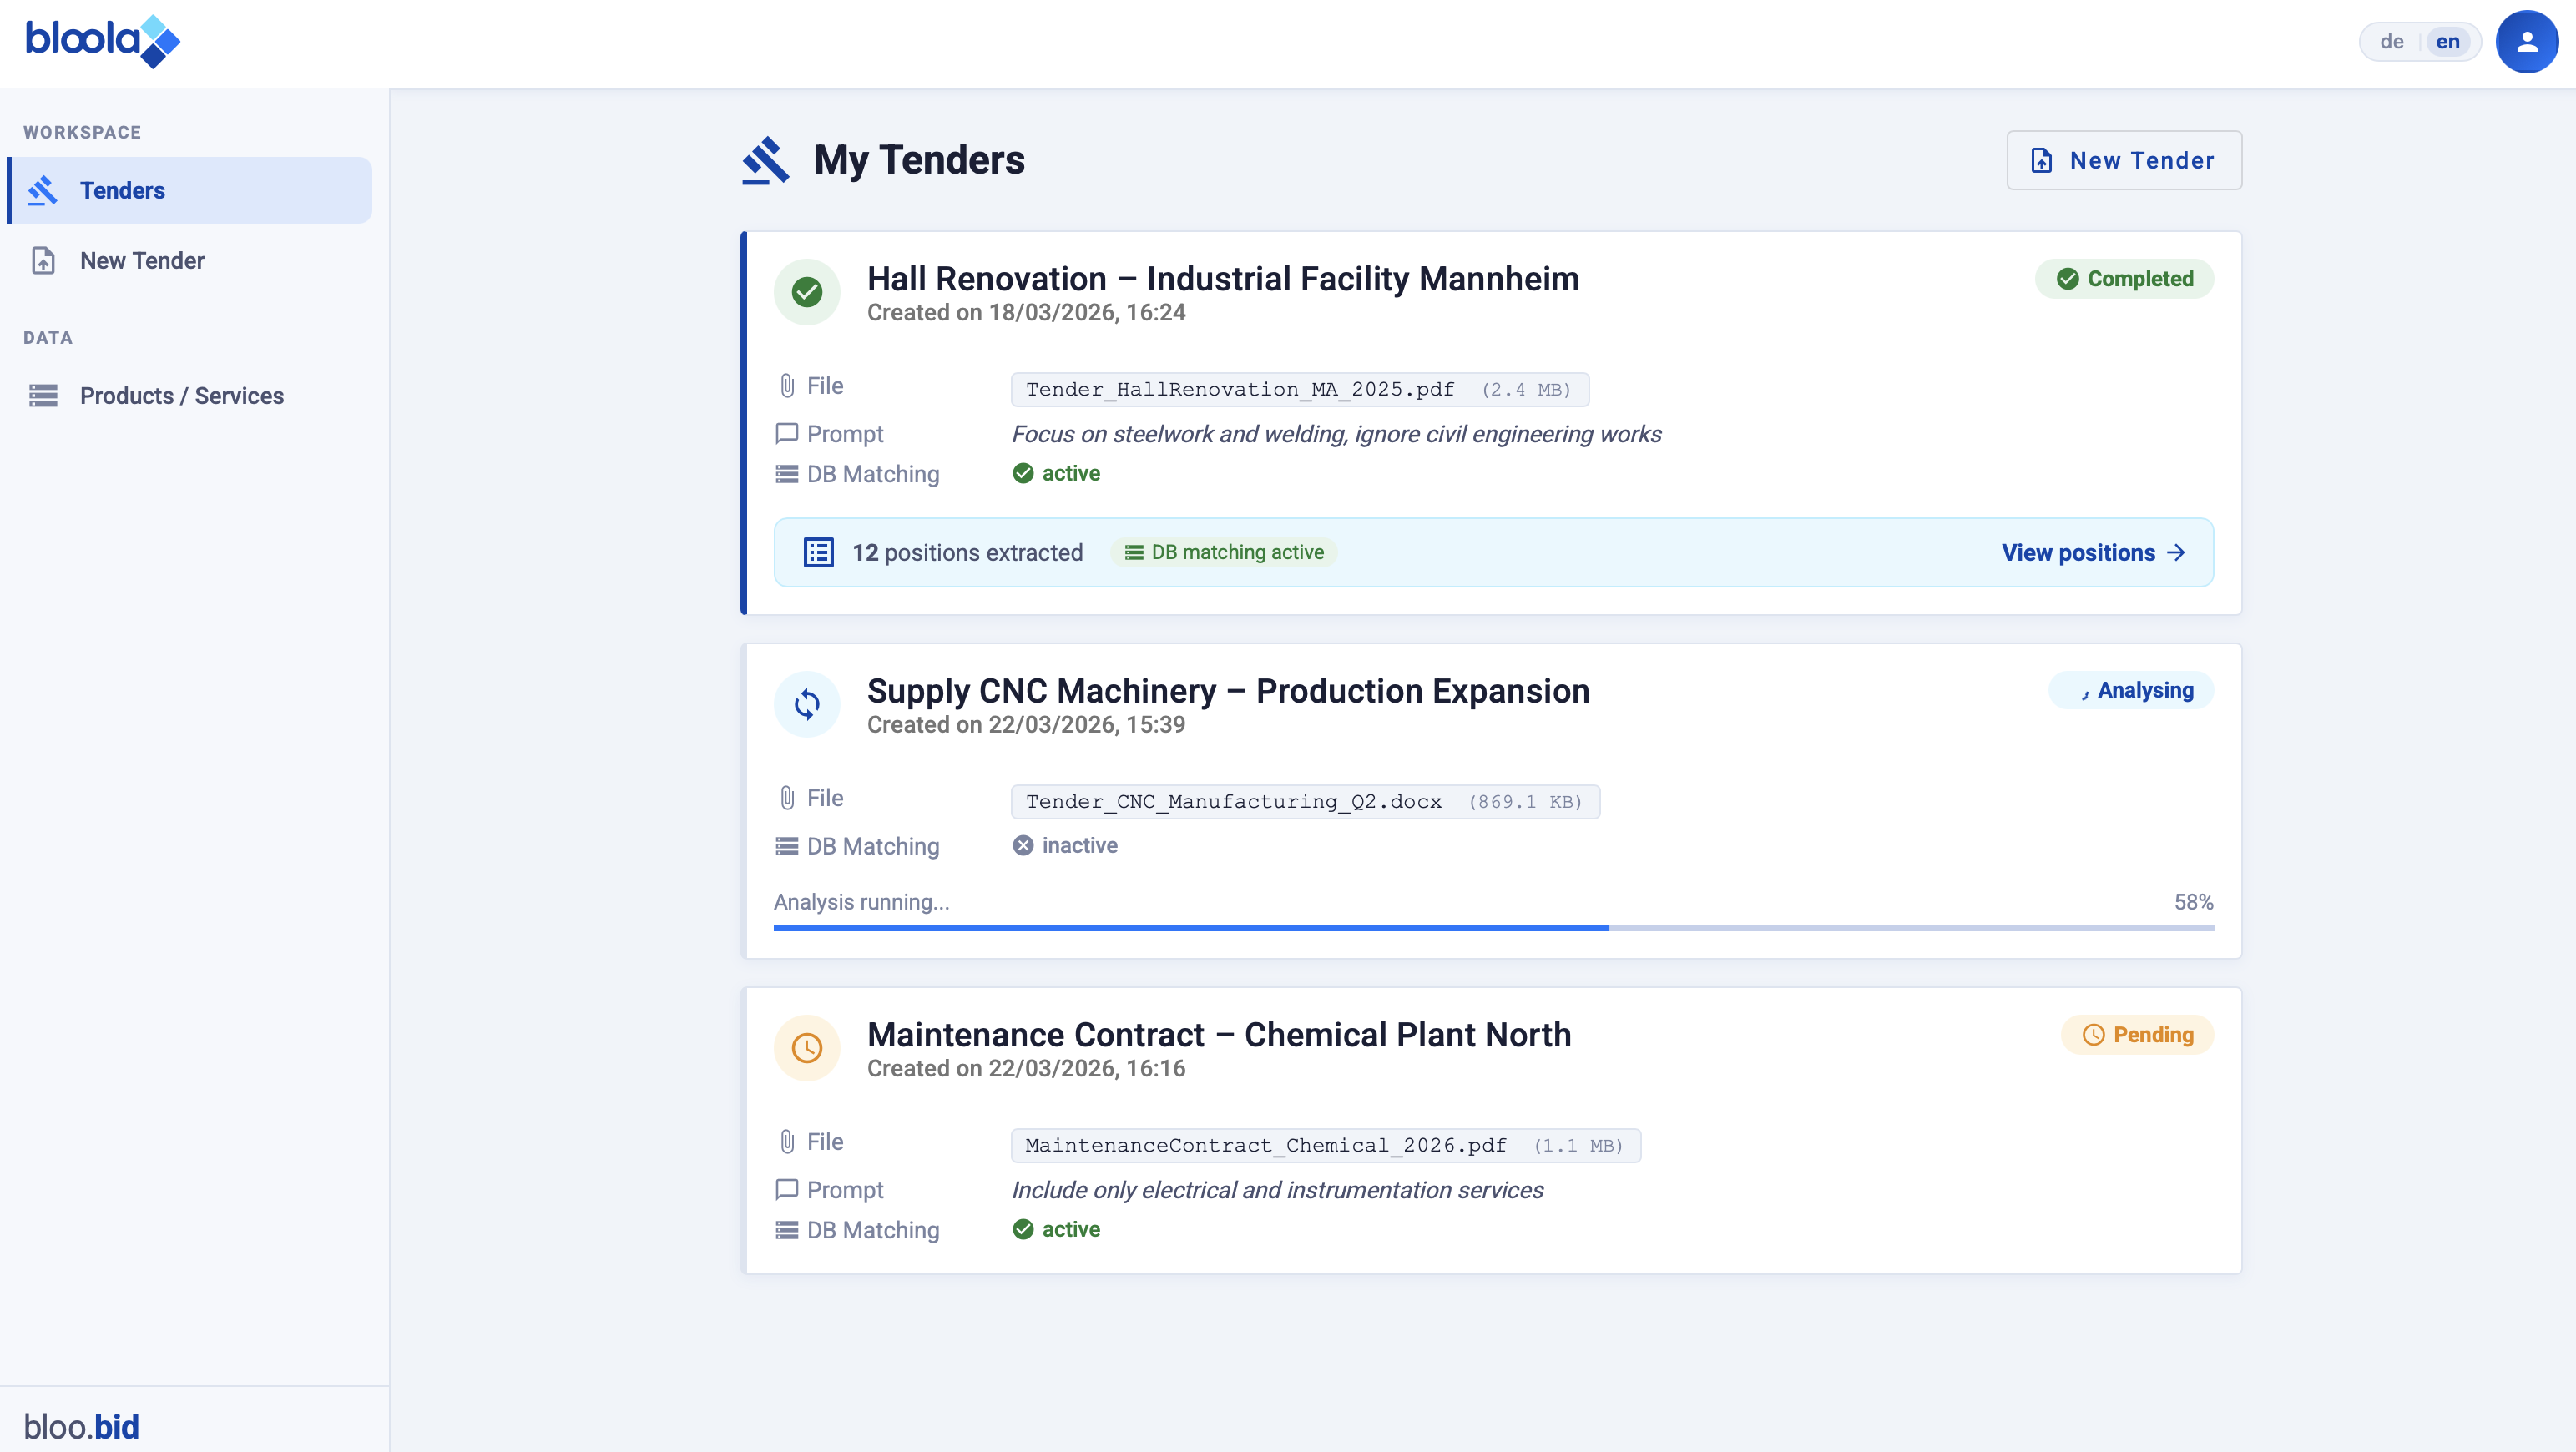This screenshot has height=1452, width=2576.
Task: Open View positions arrow link
Action: [x=2093, y=552]
